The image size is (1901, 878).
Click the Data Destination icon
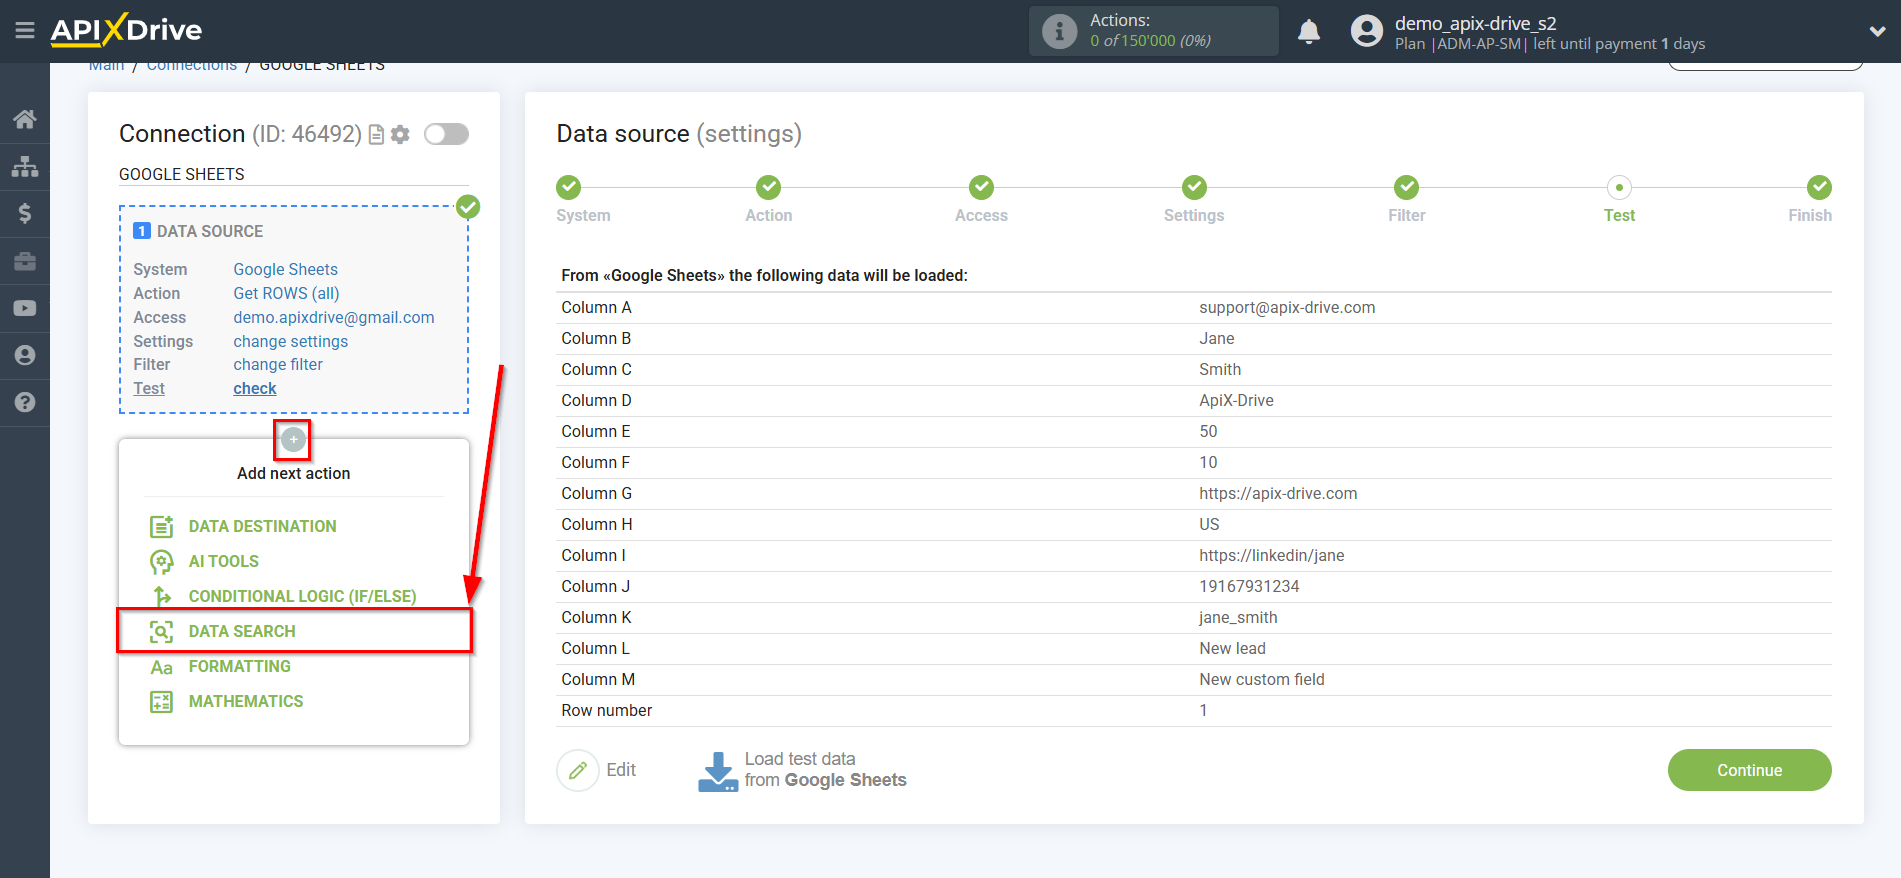[x=161, y=526]
